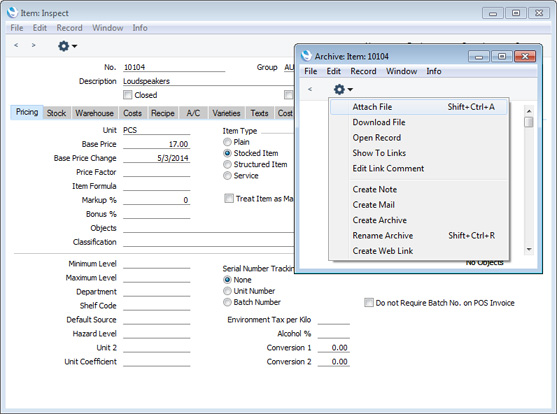This screenshot has width=557, height=414.
Task: Tick the Closed checkbox
Action: click(x=128, y=95)
